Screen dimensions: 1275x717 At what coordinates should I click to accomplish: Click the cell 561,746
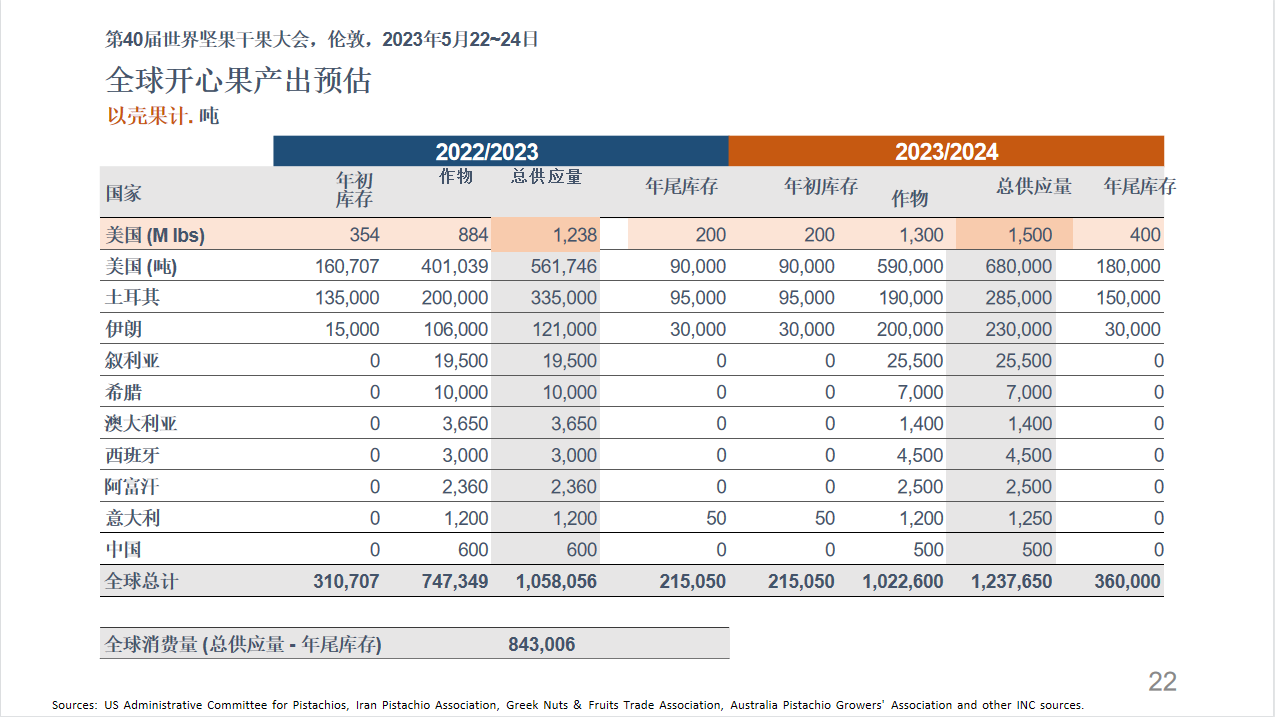click(564, 267)
